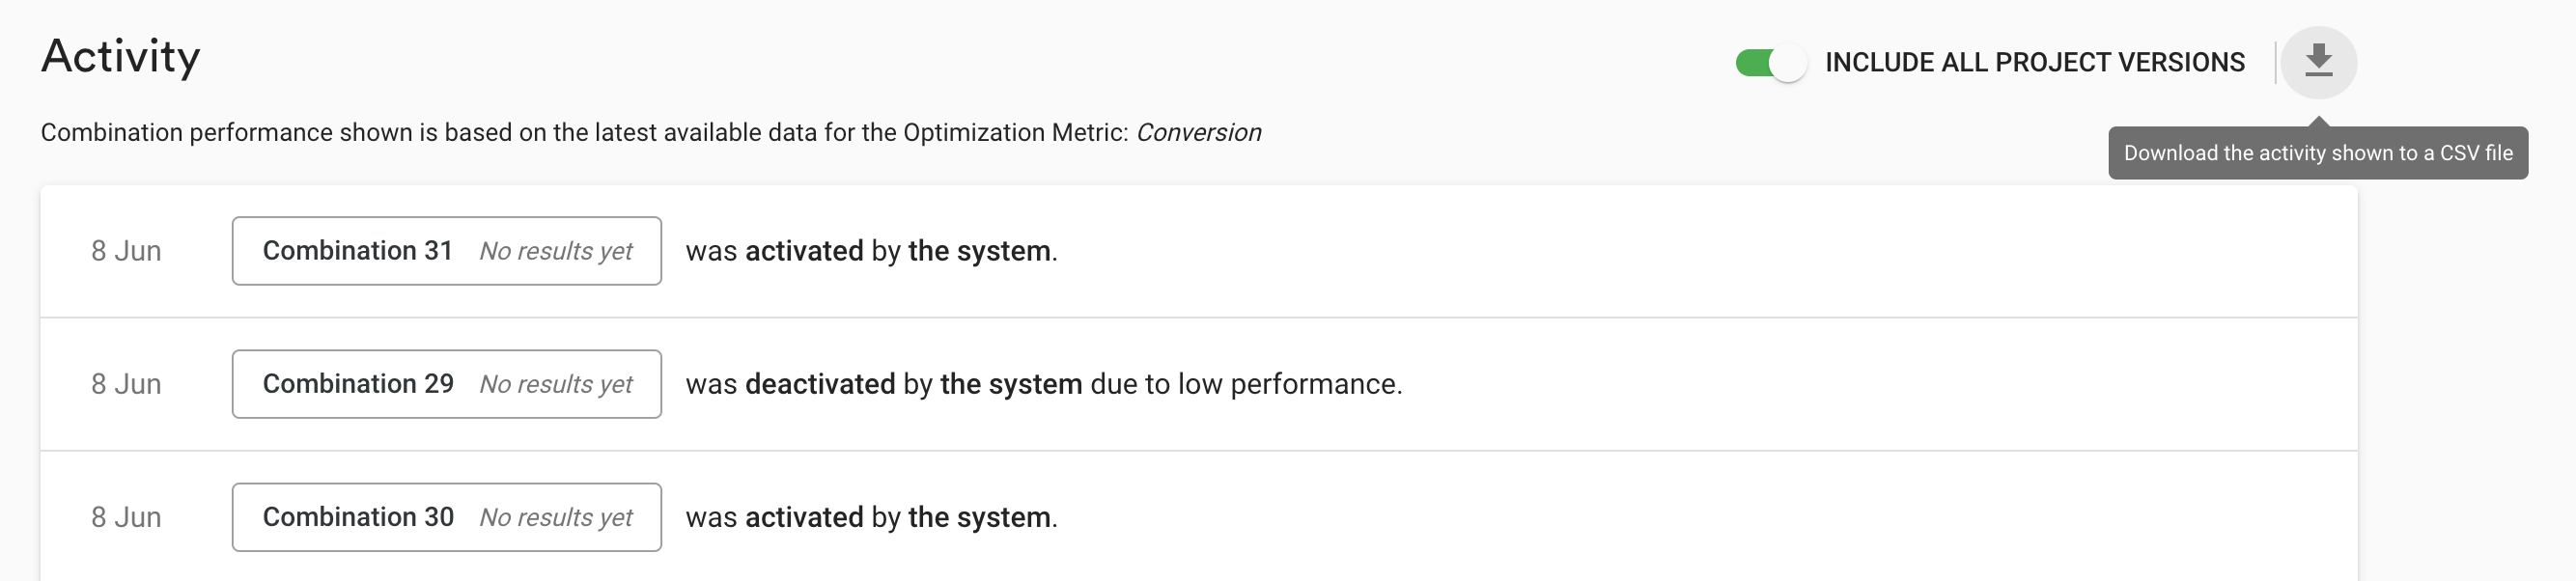This screenshot has height=581, width=2576.
Task: Click the Activity heading
Action: [121, 57]
